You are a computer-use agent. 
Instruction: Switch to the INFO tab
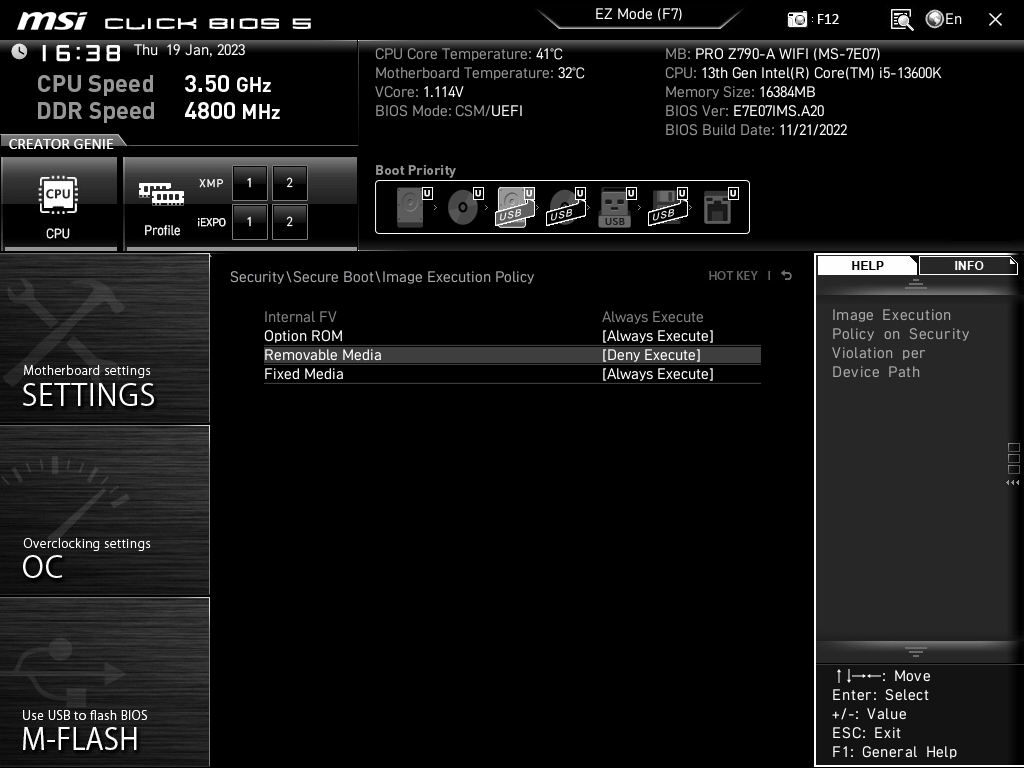click(967, 265)
